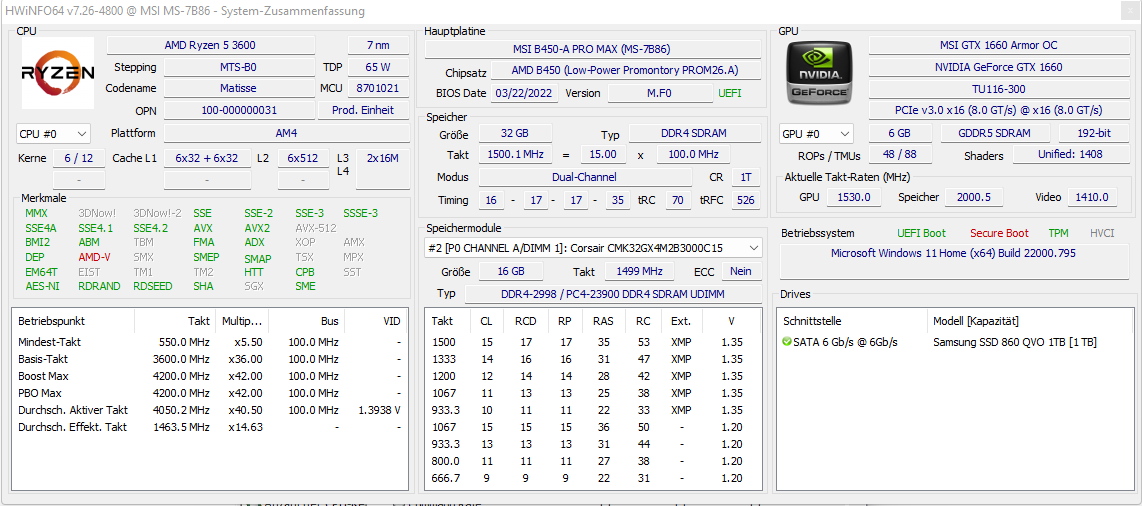Click the 6 GB video memory value
This screenshot has width=1142, height=506.
click(x=900, y=133)
